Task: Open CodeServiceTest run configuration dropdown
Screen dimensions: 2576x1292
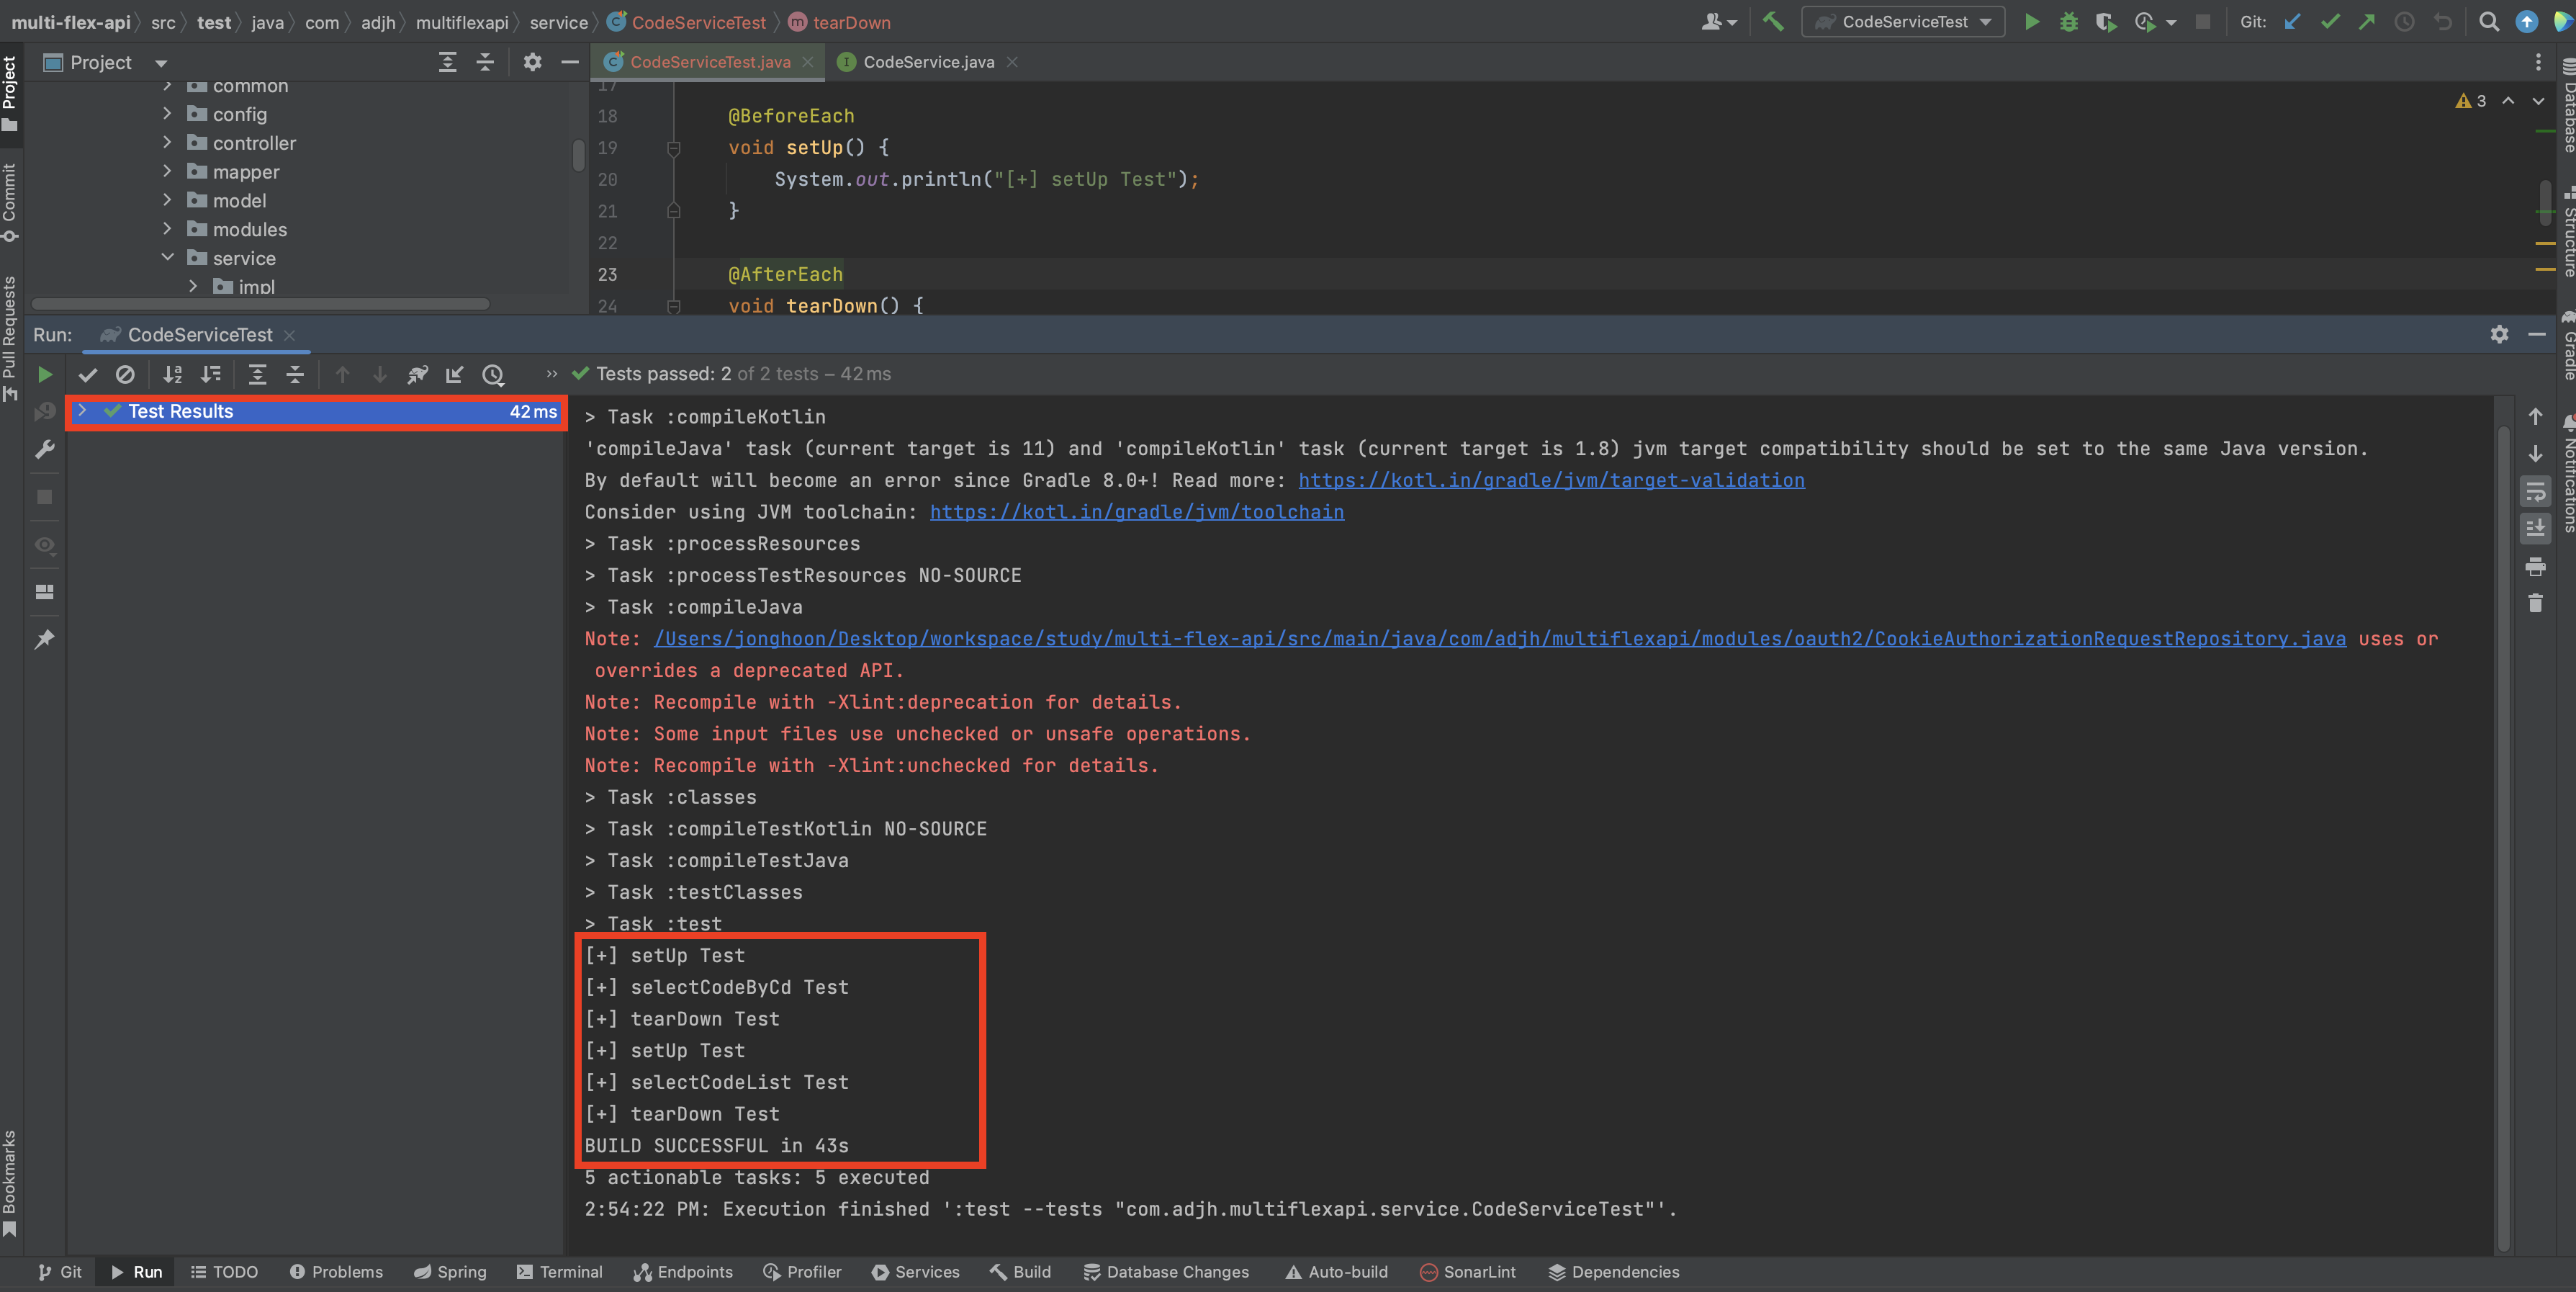Action: click(x=1903, y=22)
